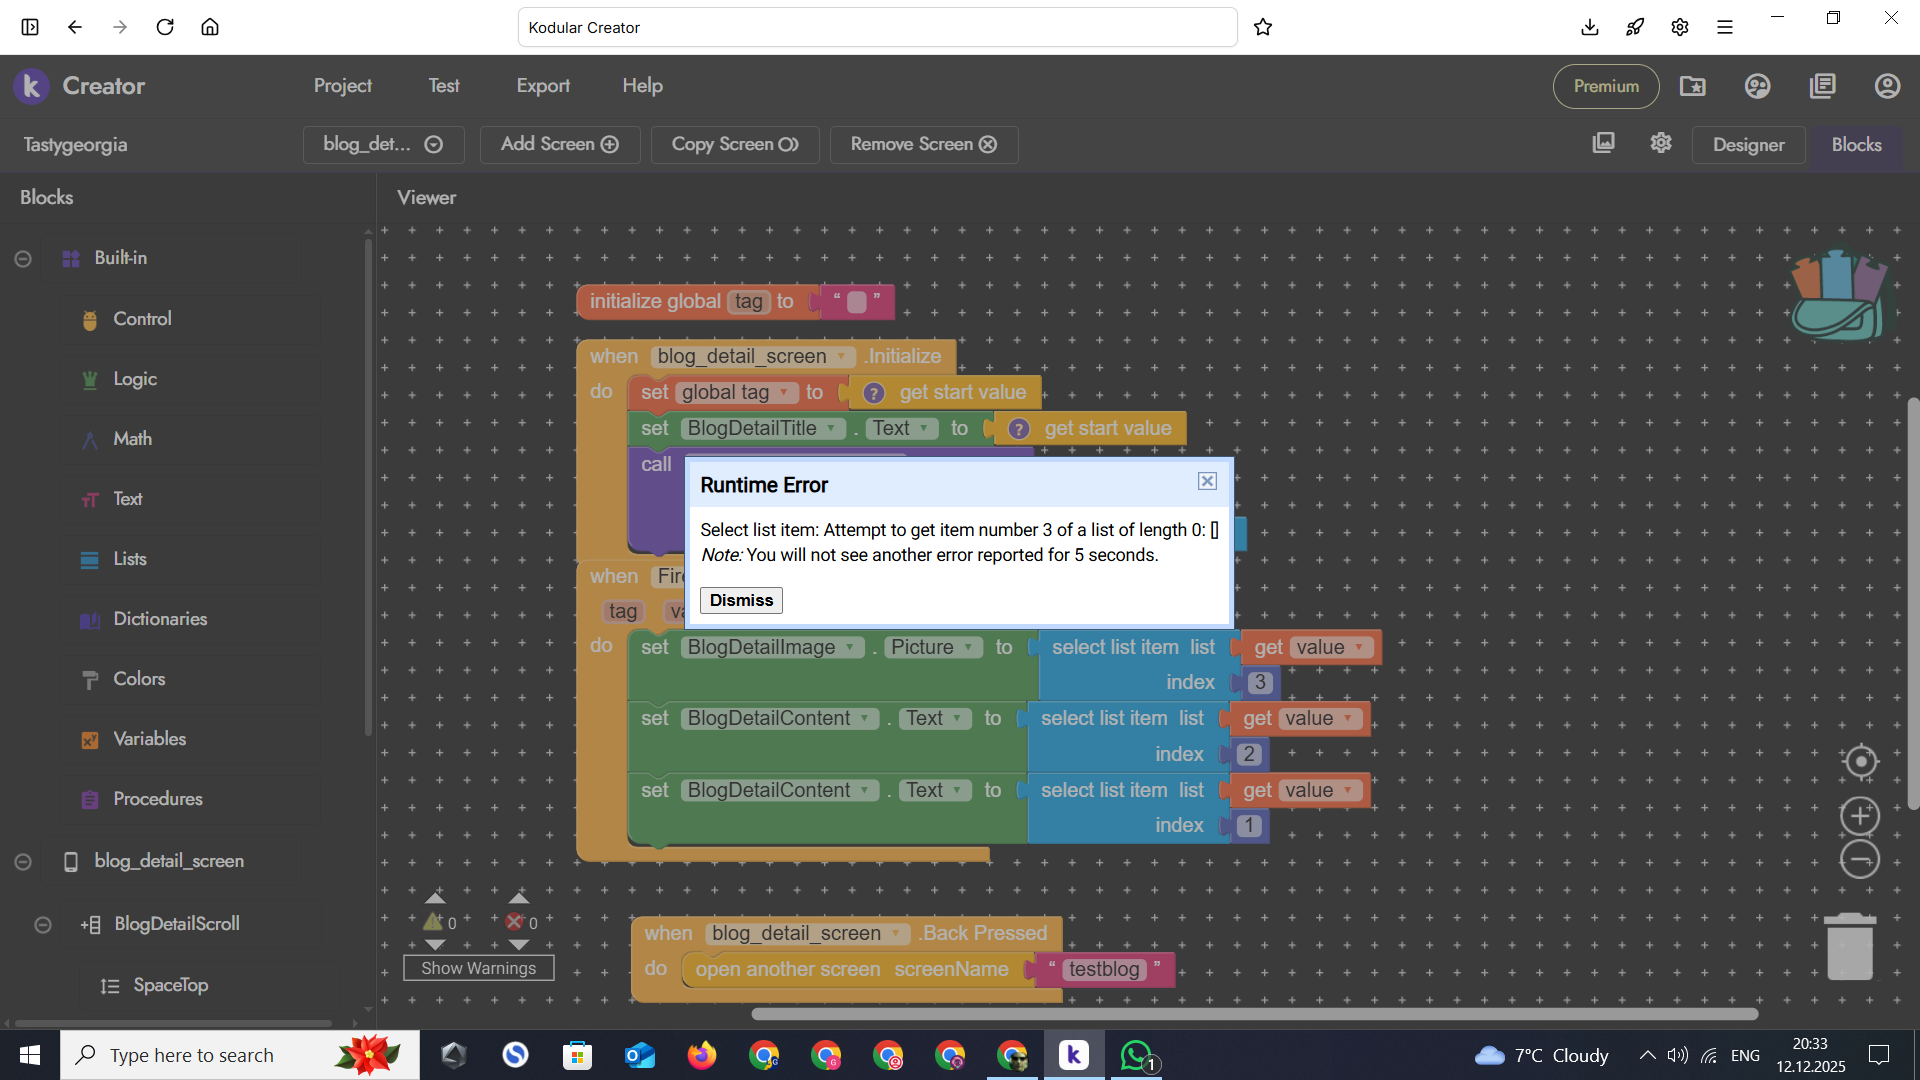Open project settings gear icon
Viewport: 1920px width, 1080px height.
click(1661, 143)
